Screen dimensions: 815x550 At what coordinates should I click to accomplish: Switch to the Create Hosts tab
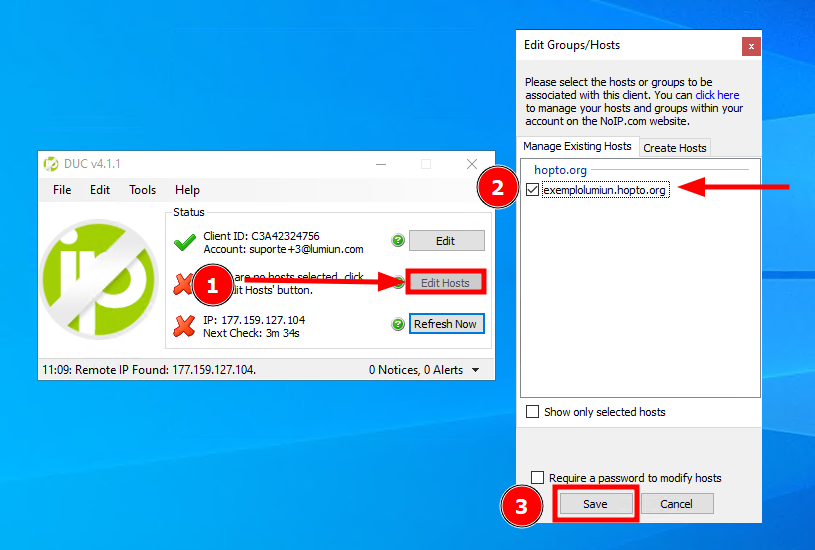[x=675, y=148]
